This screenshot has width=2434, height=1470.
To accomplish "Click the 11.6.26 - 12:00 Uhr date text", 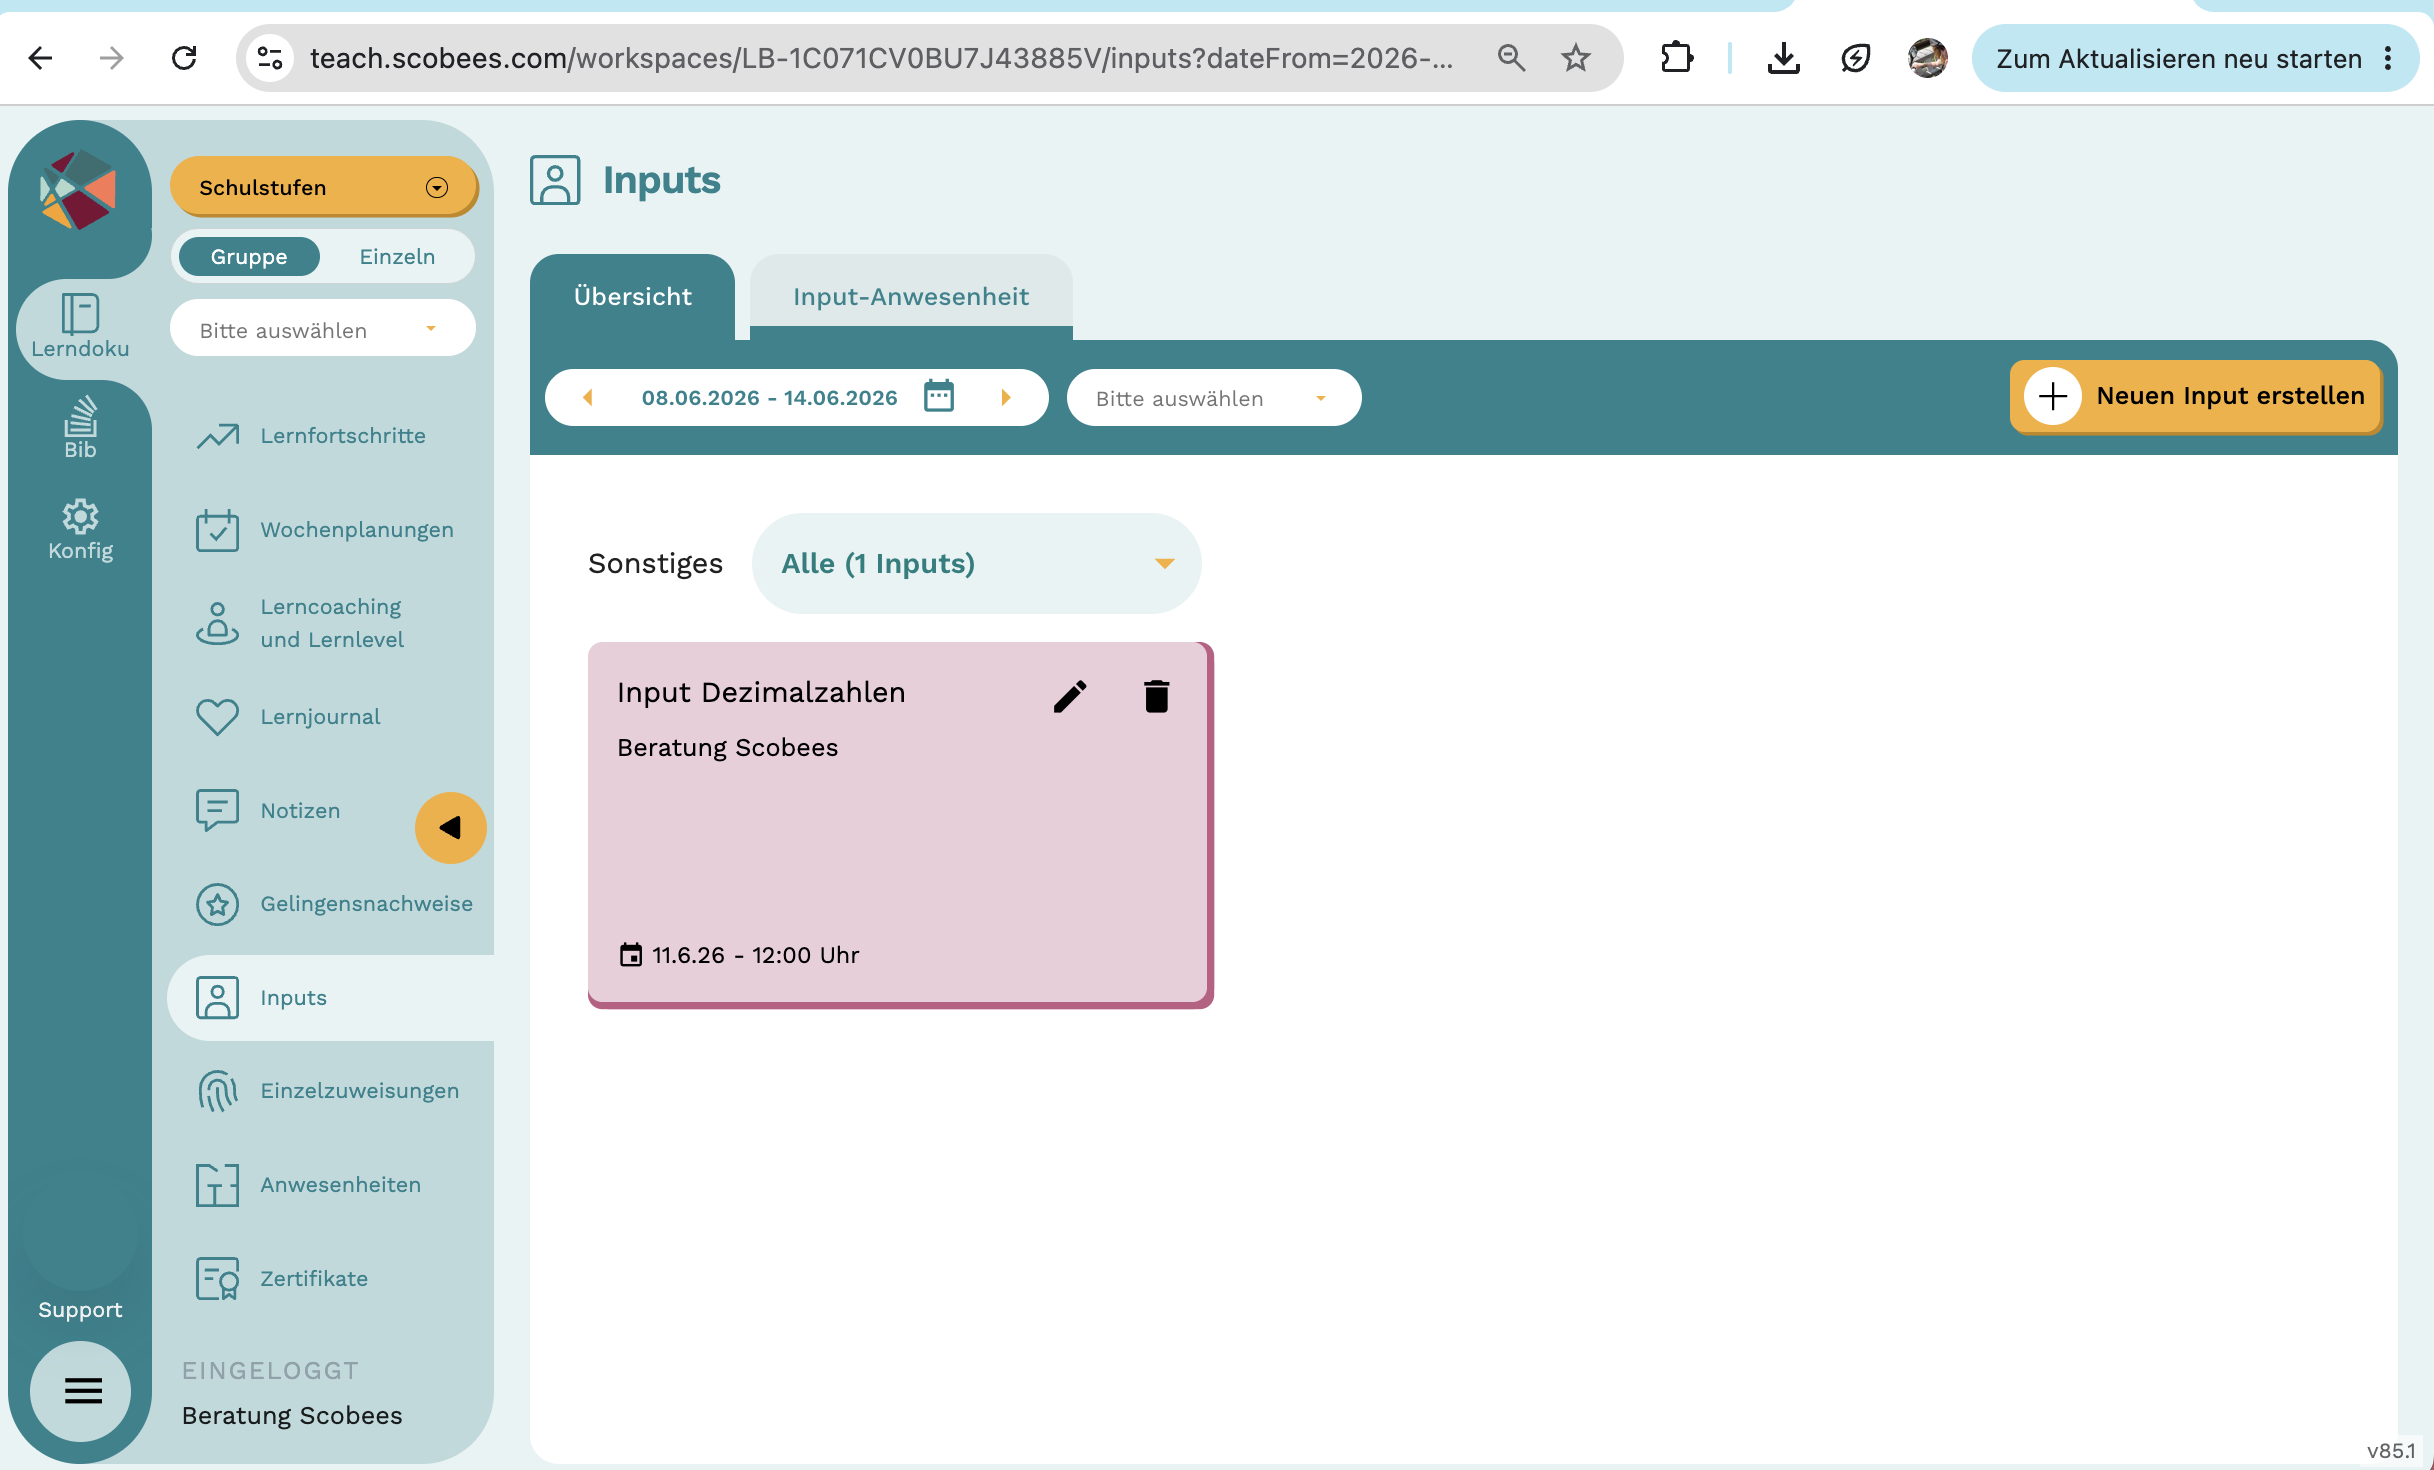I will tap(755, 955).
